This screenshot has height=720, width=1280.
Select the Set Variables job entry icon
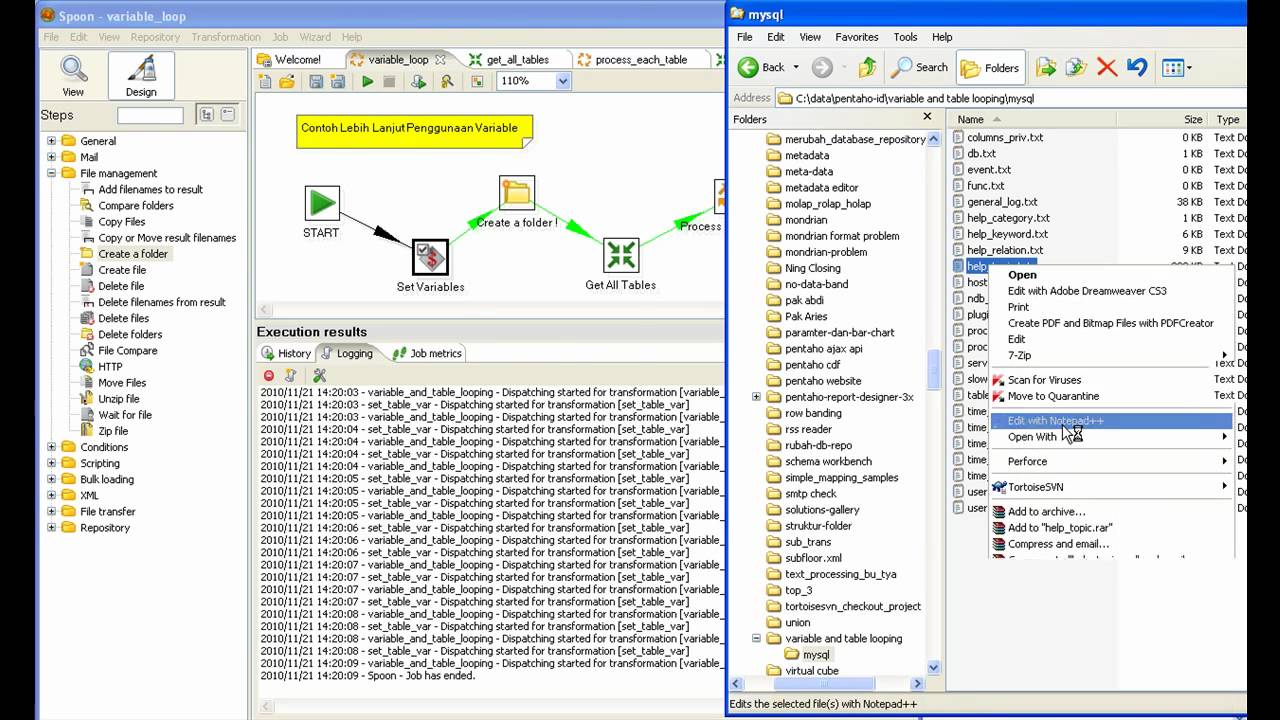click(x=430, y=257)
